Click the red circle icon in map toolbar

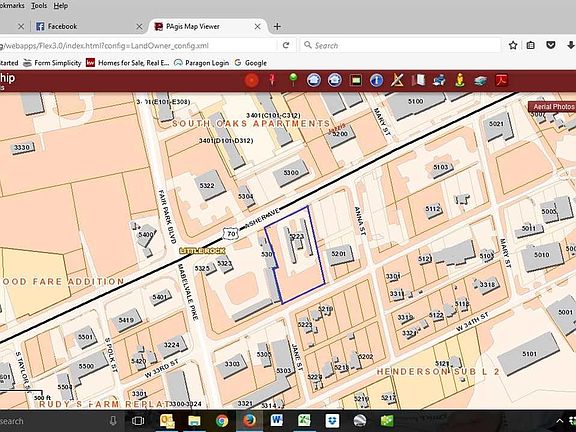pyautogui.click(x=252, y=80)
